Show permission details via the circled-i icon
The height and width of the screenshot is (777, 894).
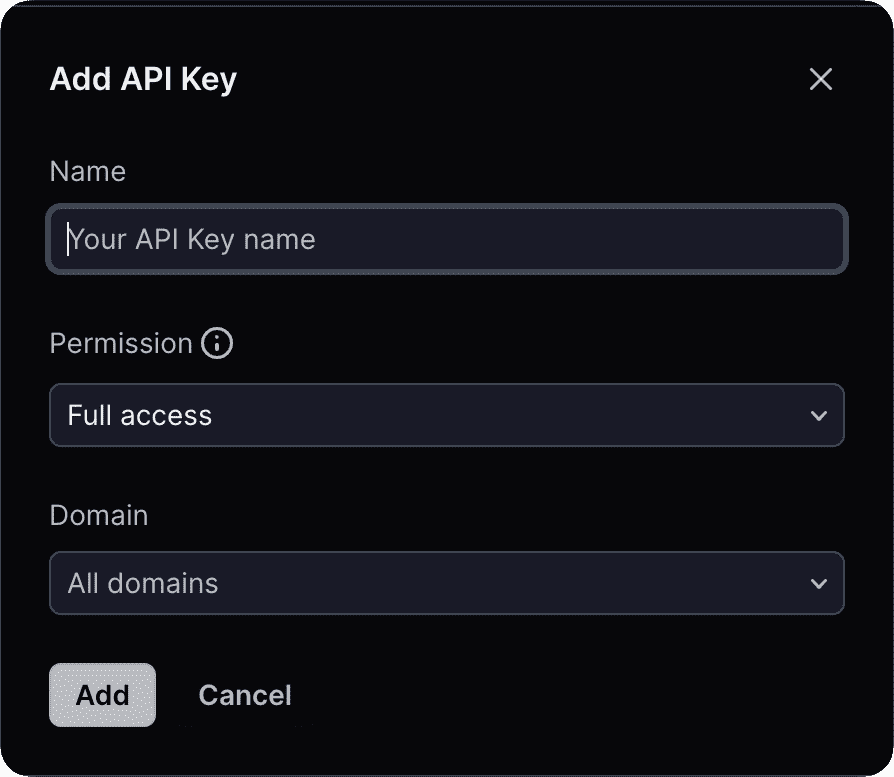[217, 343]
